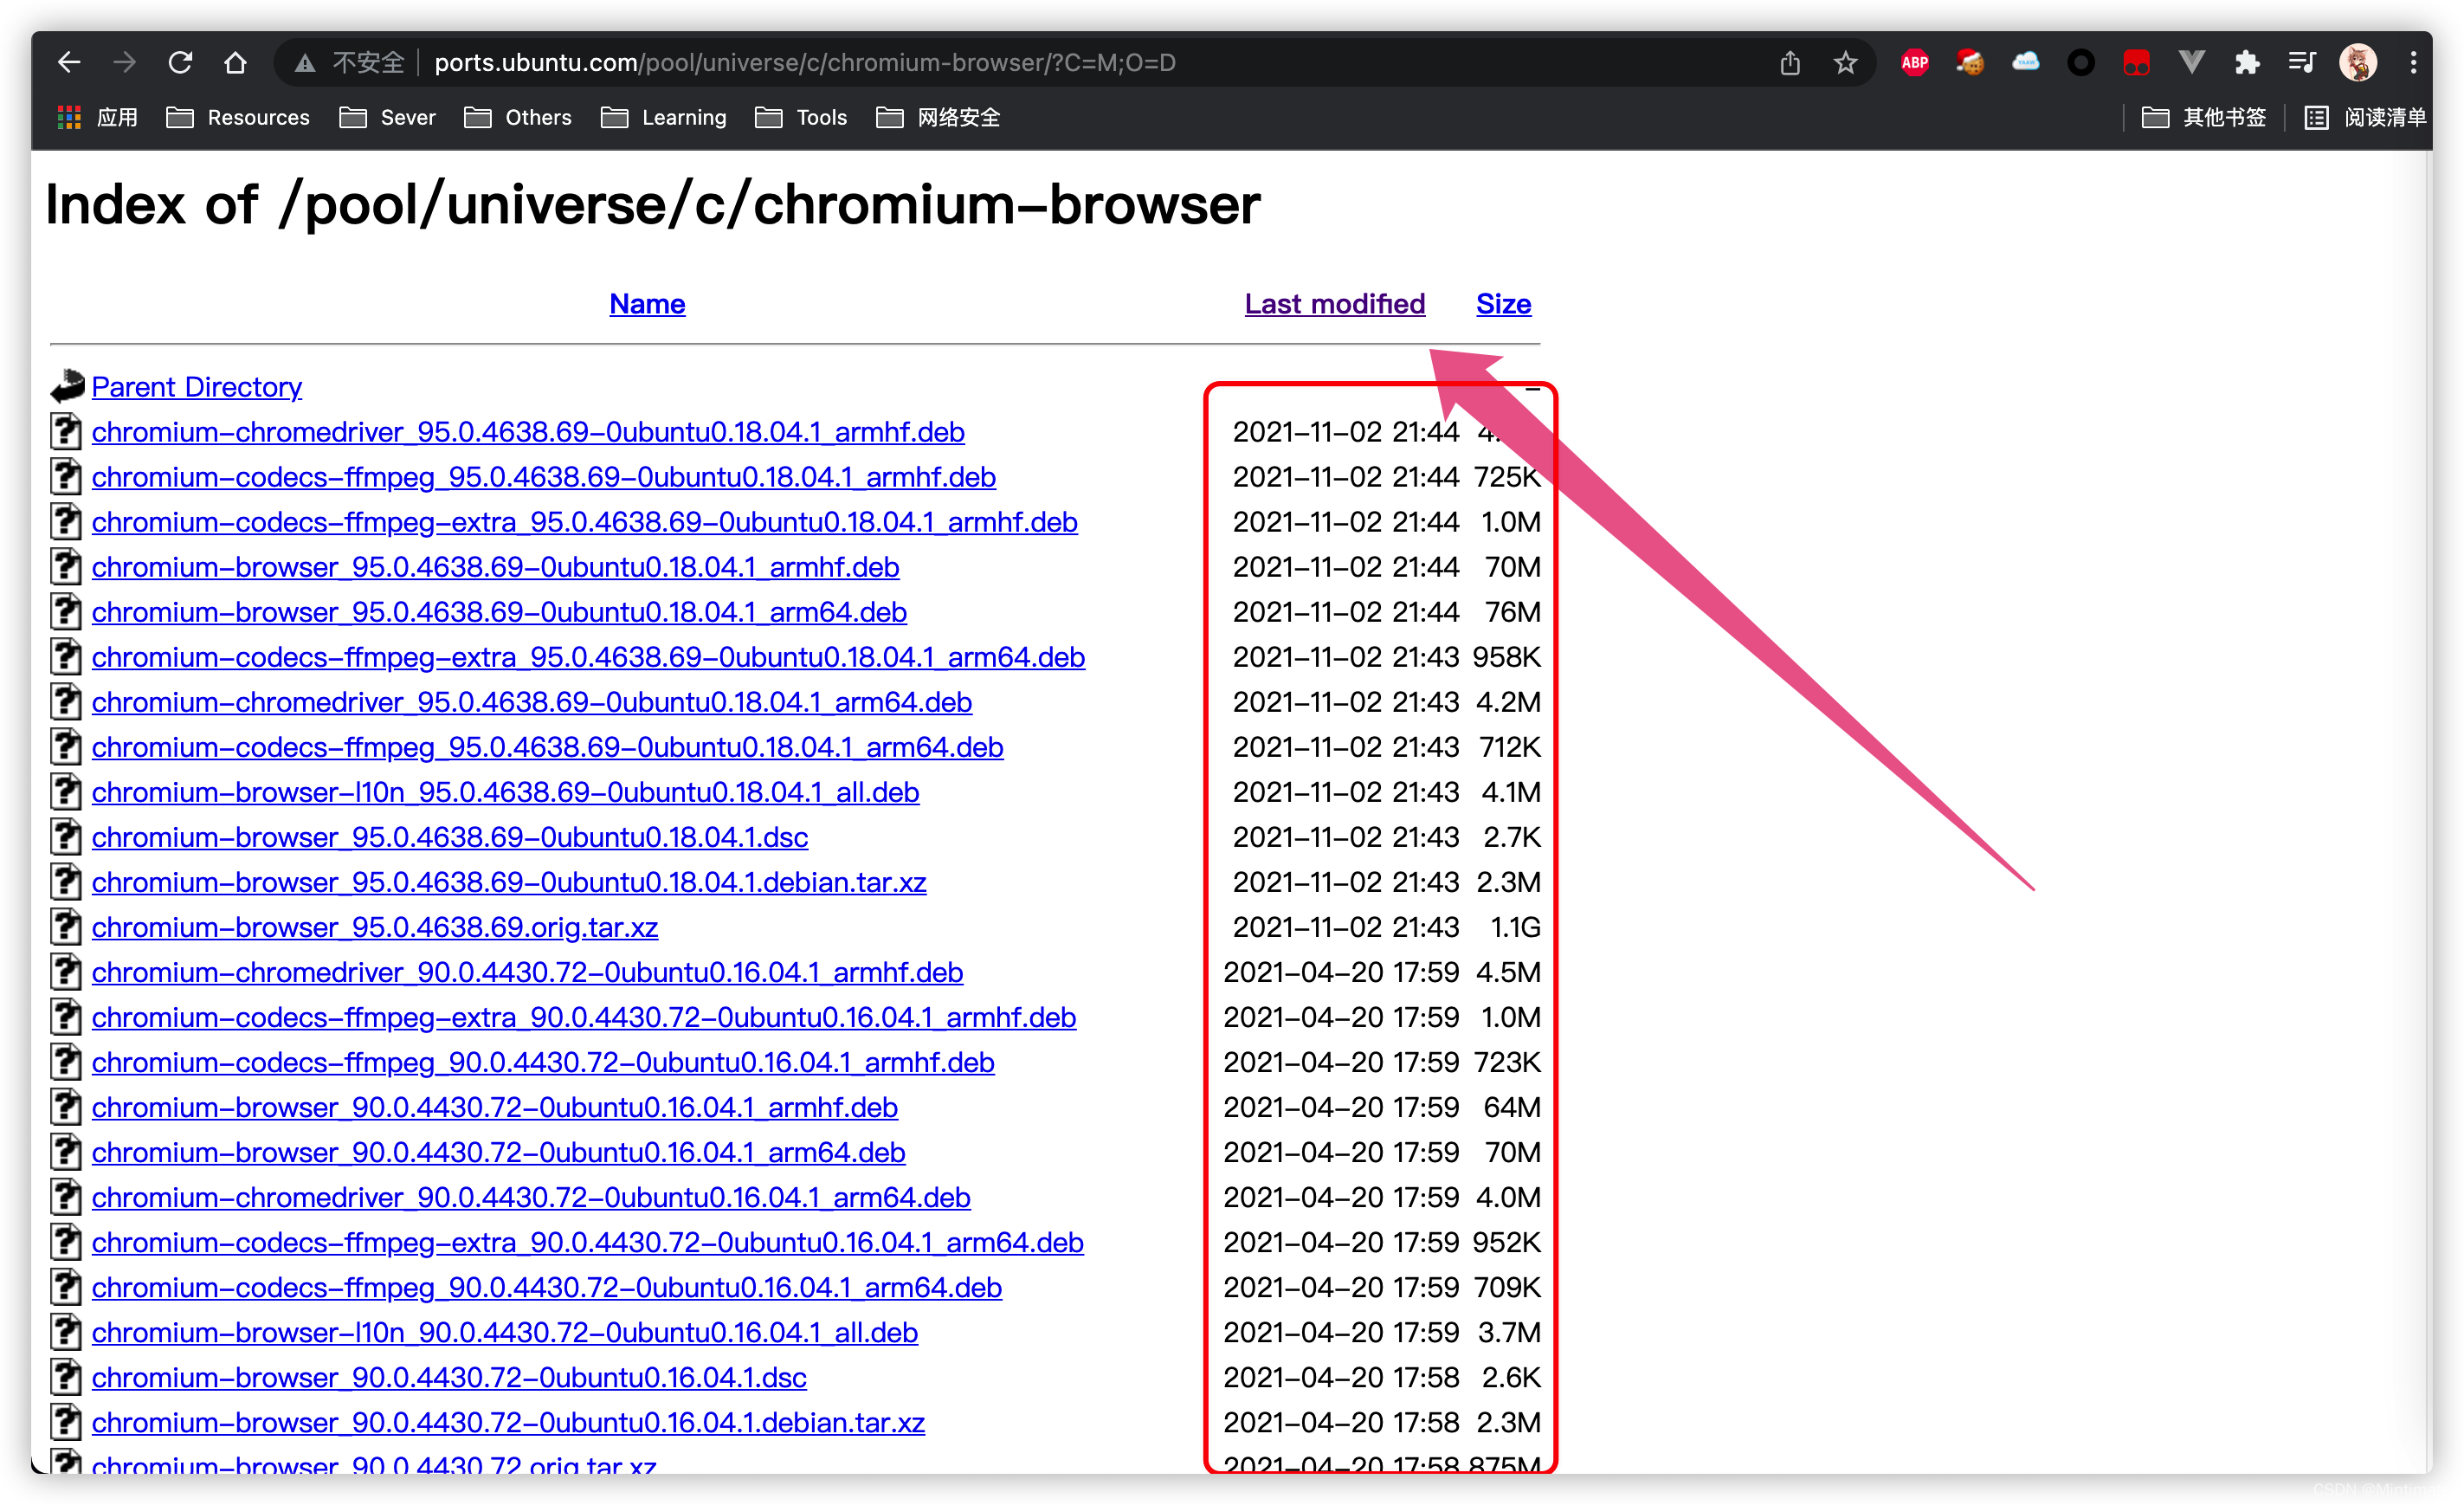
Task: Open the ABP Adblock Plus extension
Action: [x=1915, y=63]
